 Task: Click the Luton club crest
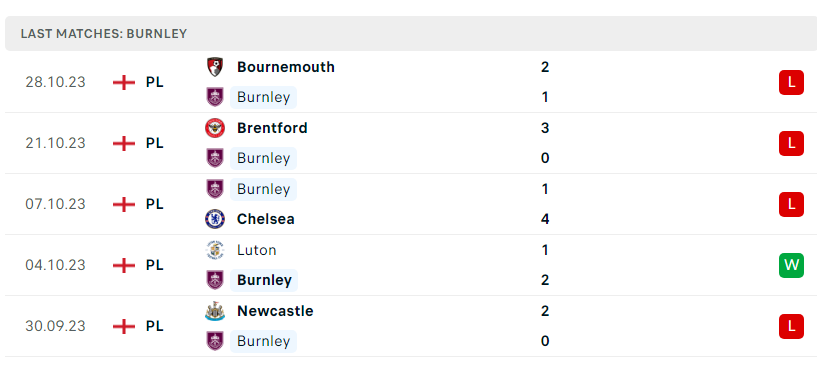click(215, 250)
